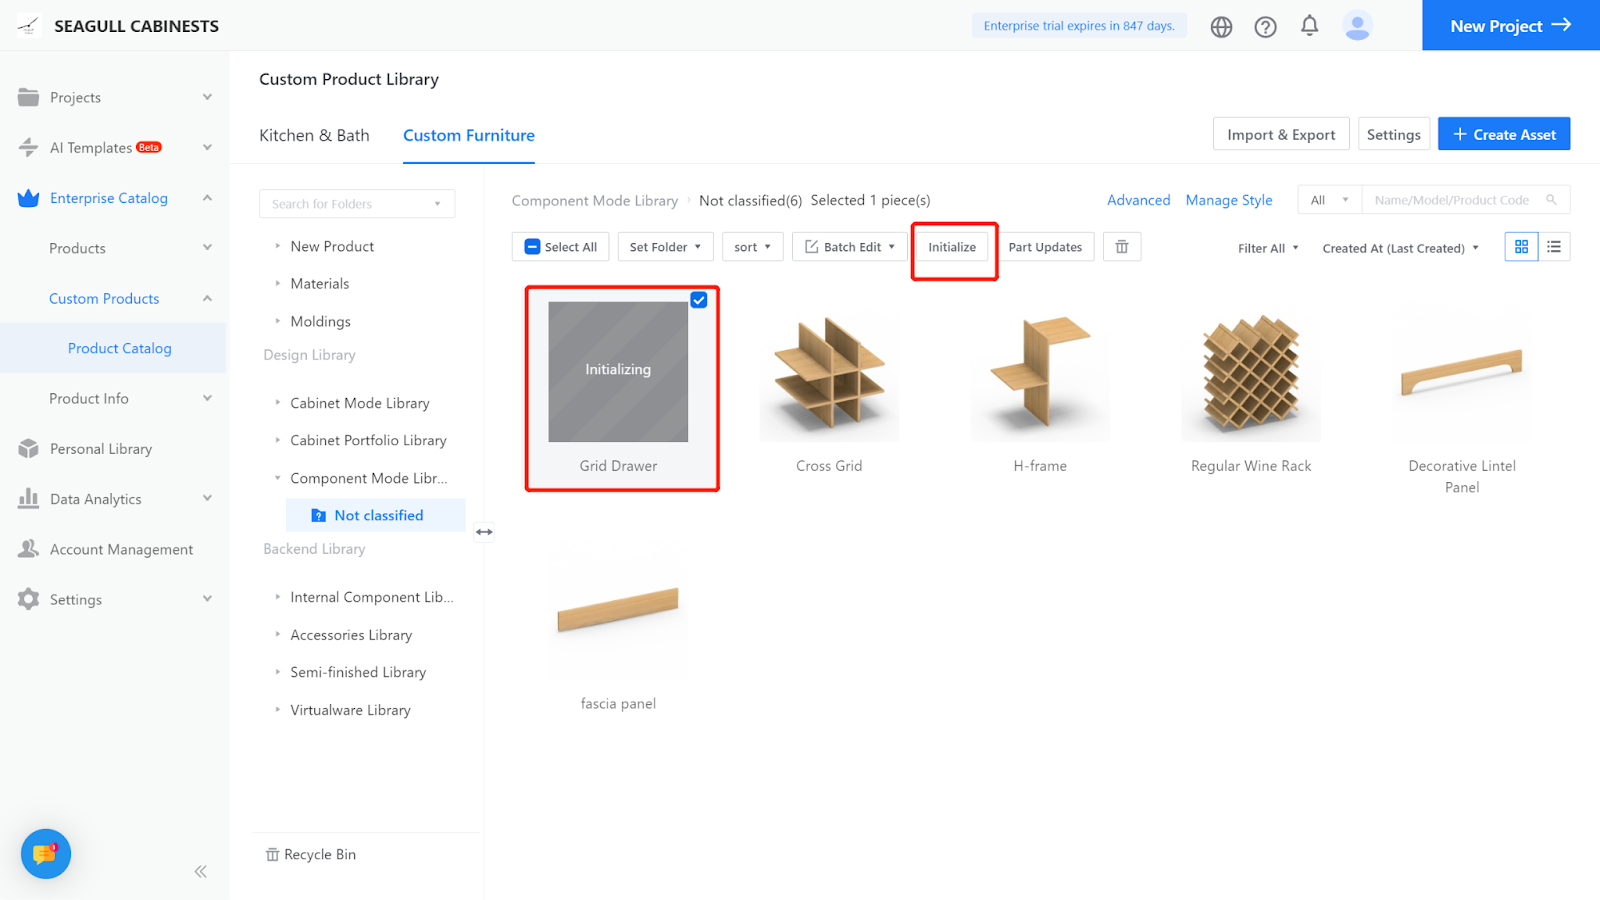This screenshot has width=1600, height=900.
Task: Open the Set Folder dropdown
Action: pyautogui.click(x=665, y=247)
